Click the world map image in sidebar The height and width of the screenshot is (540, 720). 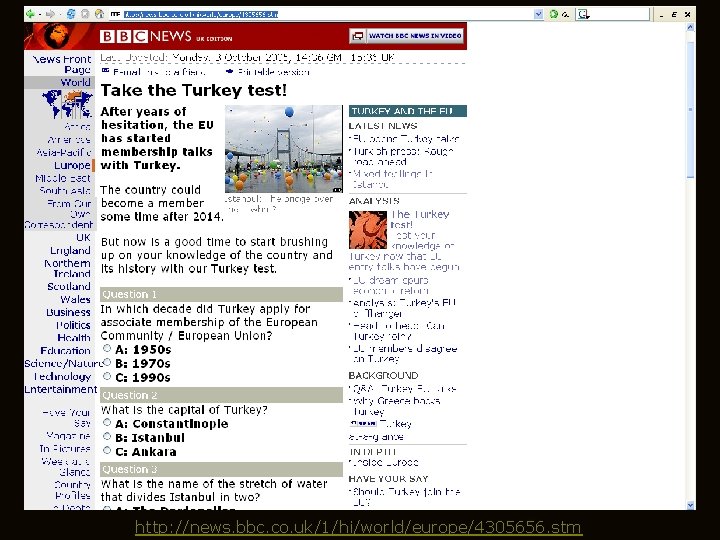click(67, 104)
